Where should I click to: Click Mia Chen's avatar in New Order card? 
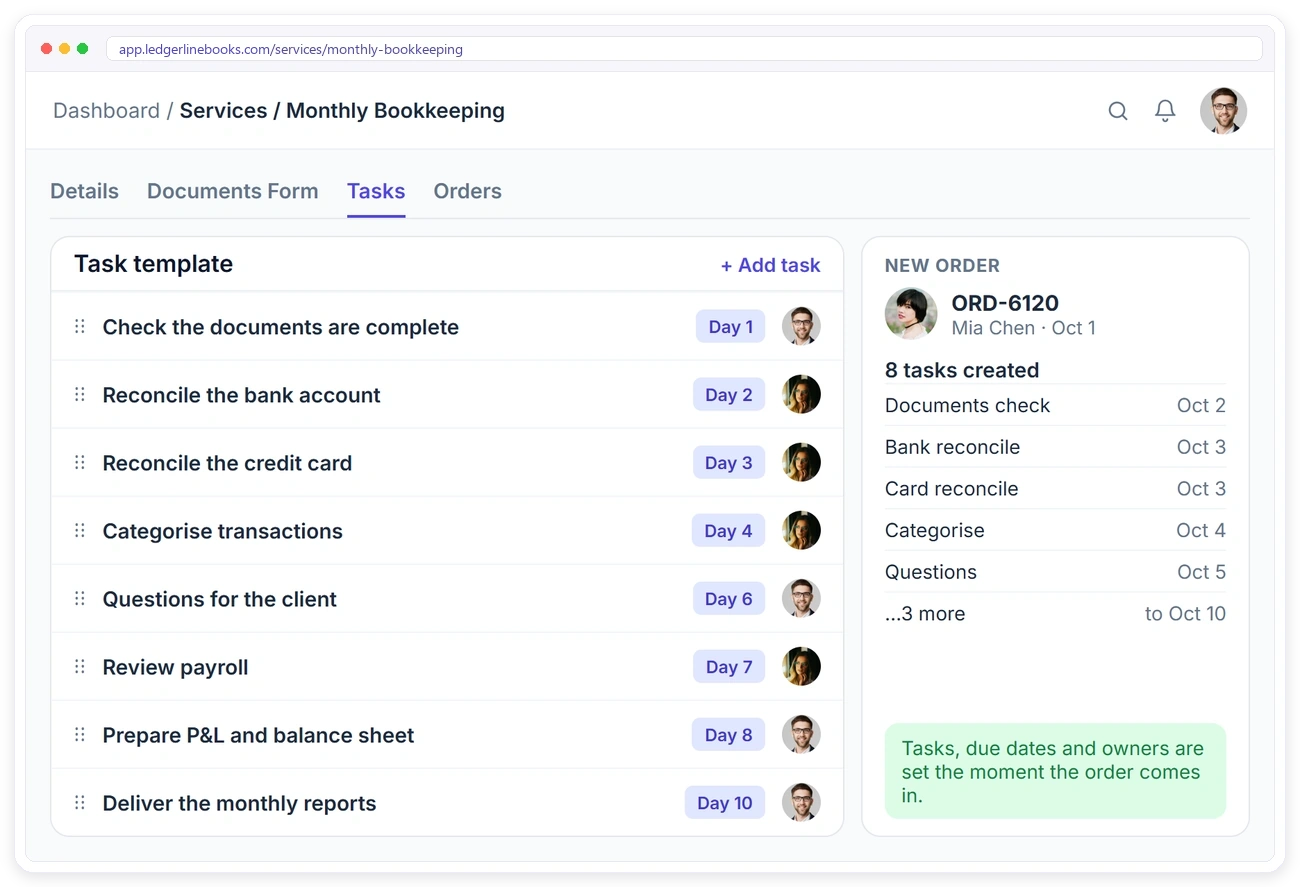coord(911,314)
